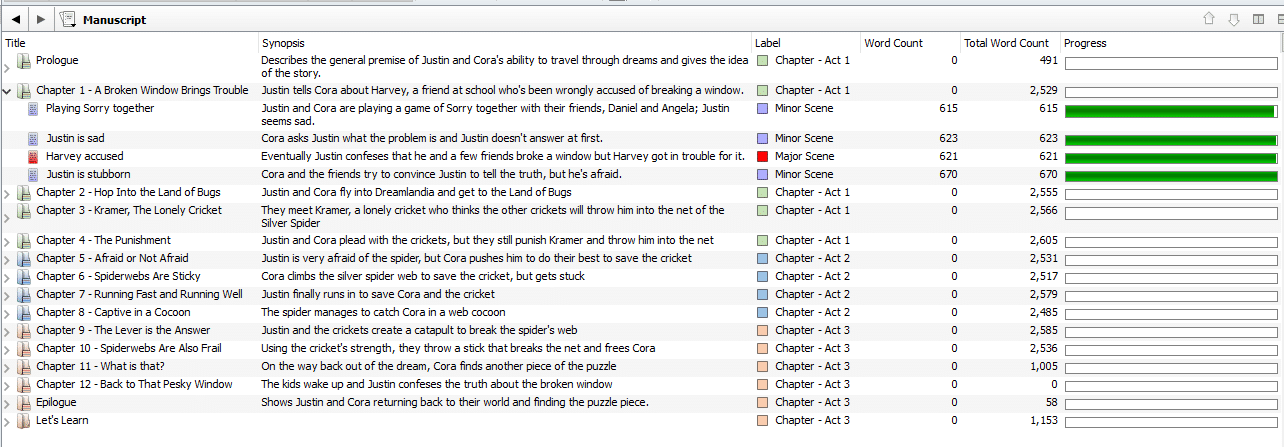The image size is (1284, 447).
Task: Sort by the Progress column header
Action: coord(1171,43)
